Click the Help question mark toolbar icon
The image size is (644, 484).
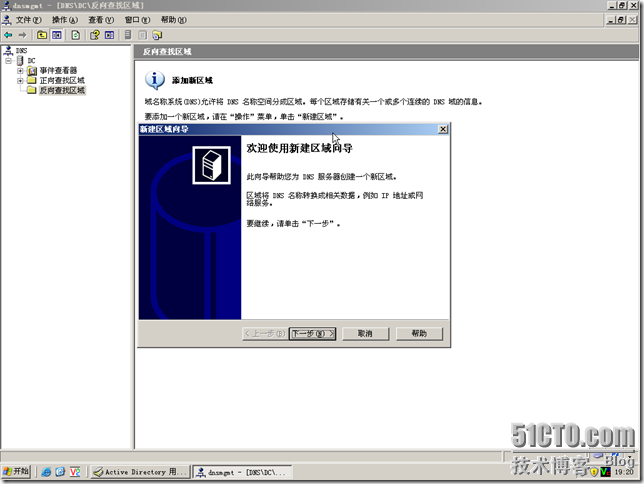coord(95,35)
